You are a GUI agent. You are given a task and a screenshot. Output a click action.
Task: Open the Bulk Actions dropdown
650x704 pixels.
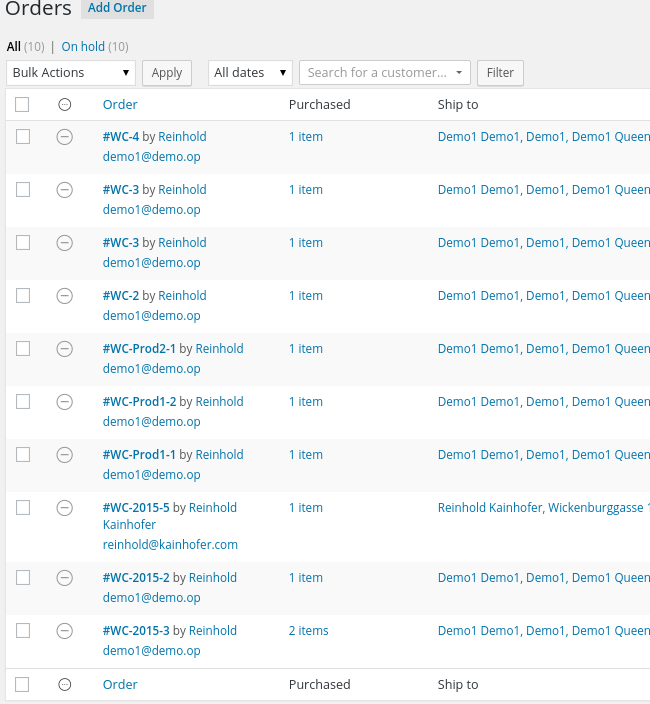tap(71, 73)
